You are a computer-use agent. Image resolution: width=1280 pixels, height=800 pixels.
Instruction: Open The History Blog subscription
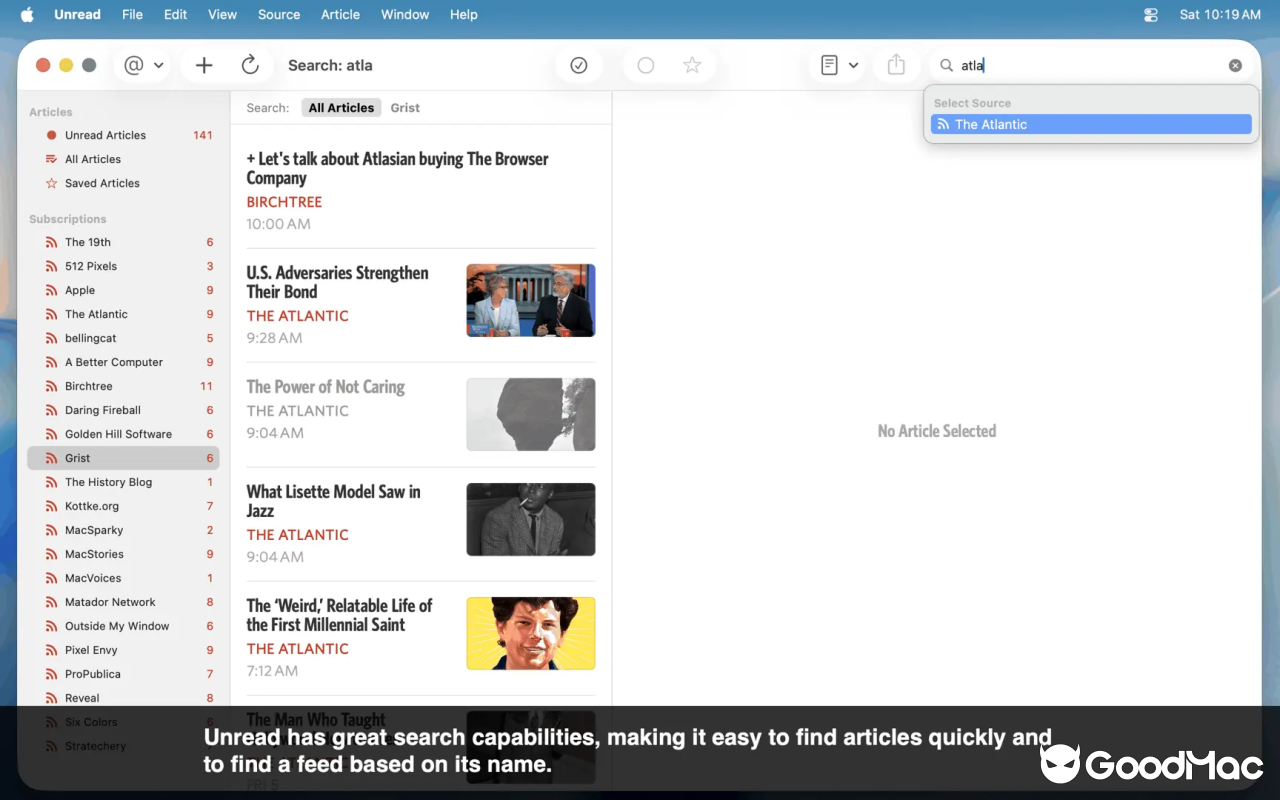[x=123, y=482]
